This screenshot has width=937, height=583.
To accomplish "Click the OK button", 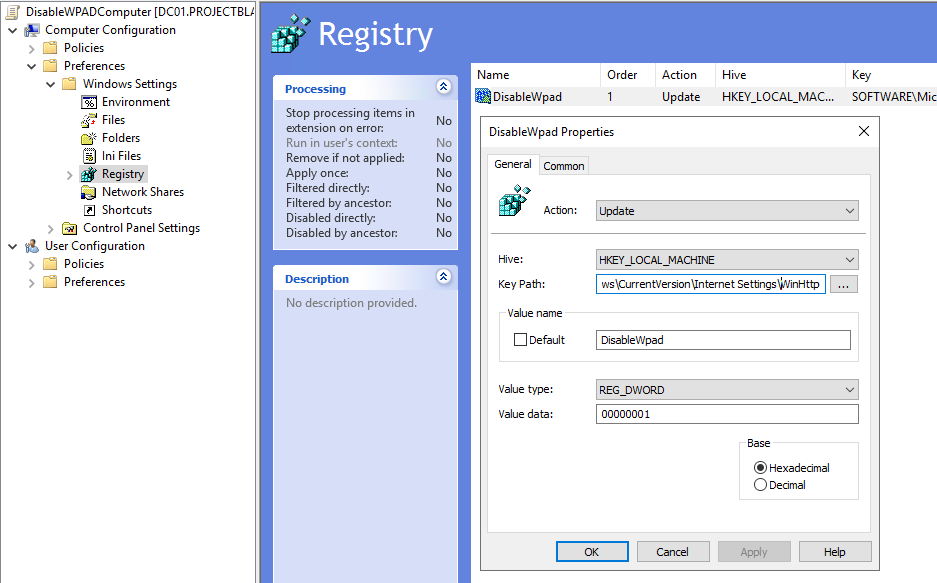I will point(592,551).
